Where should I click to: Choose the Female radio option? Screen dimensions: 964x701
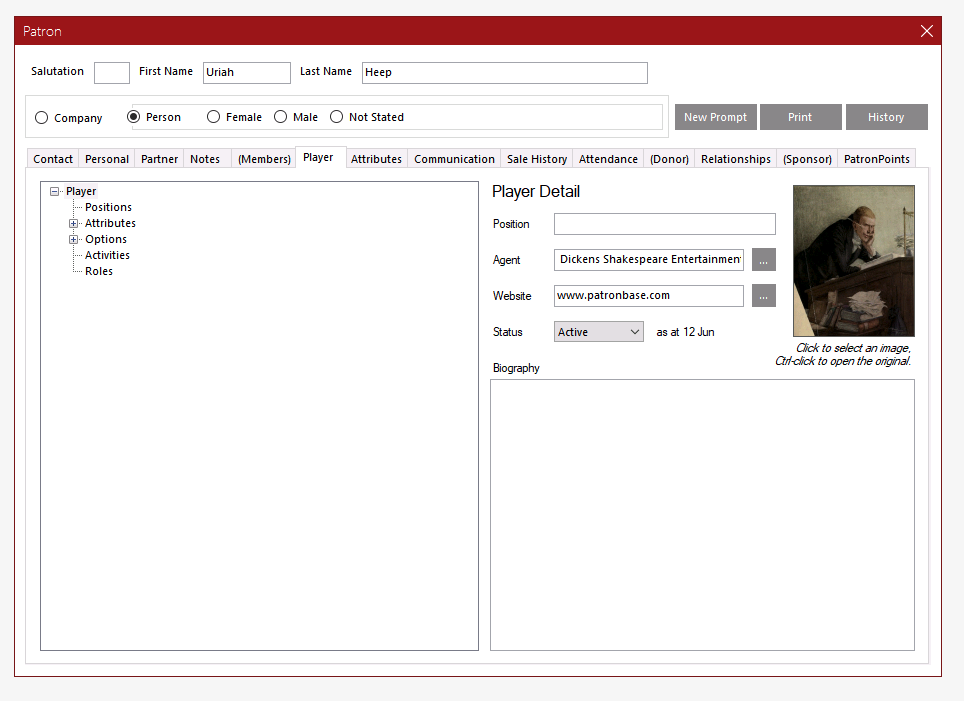[x=213, y=116]
